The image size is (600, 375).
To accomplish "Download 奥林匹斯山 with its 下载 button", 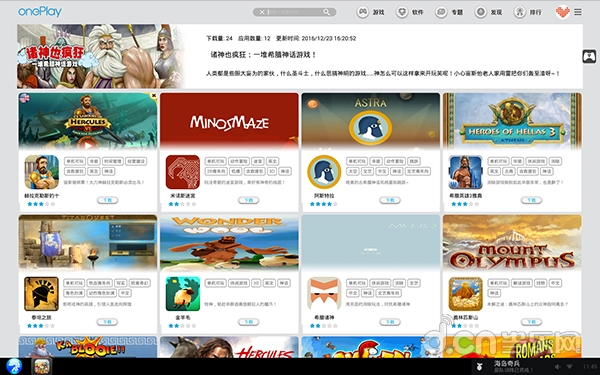I will point(532,322).
